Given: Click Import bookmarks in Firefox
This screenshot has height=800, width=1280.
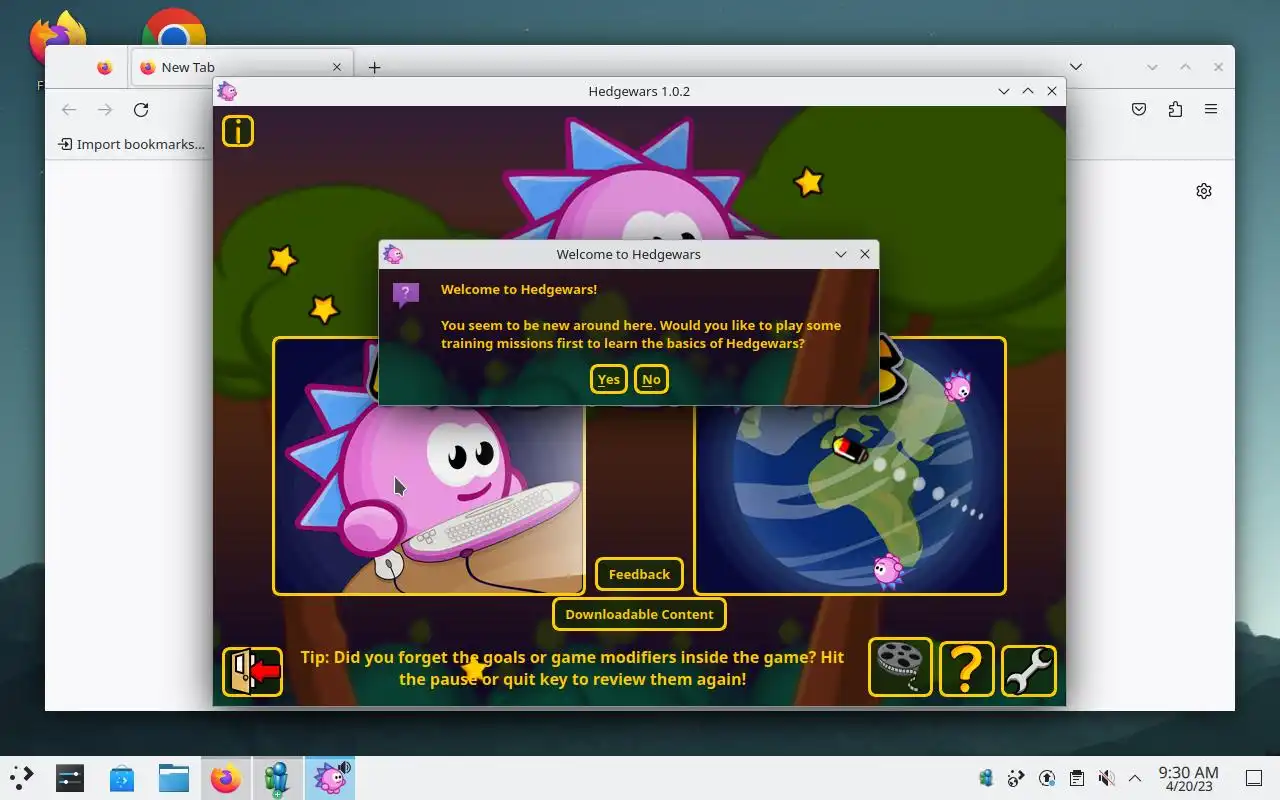Looking at the screenshot, I should point(131,144).
